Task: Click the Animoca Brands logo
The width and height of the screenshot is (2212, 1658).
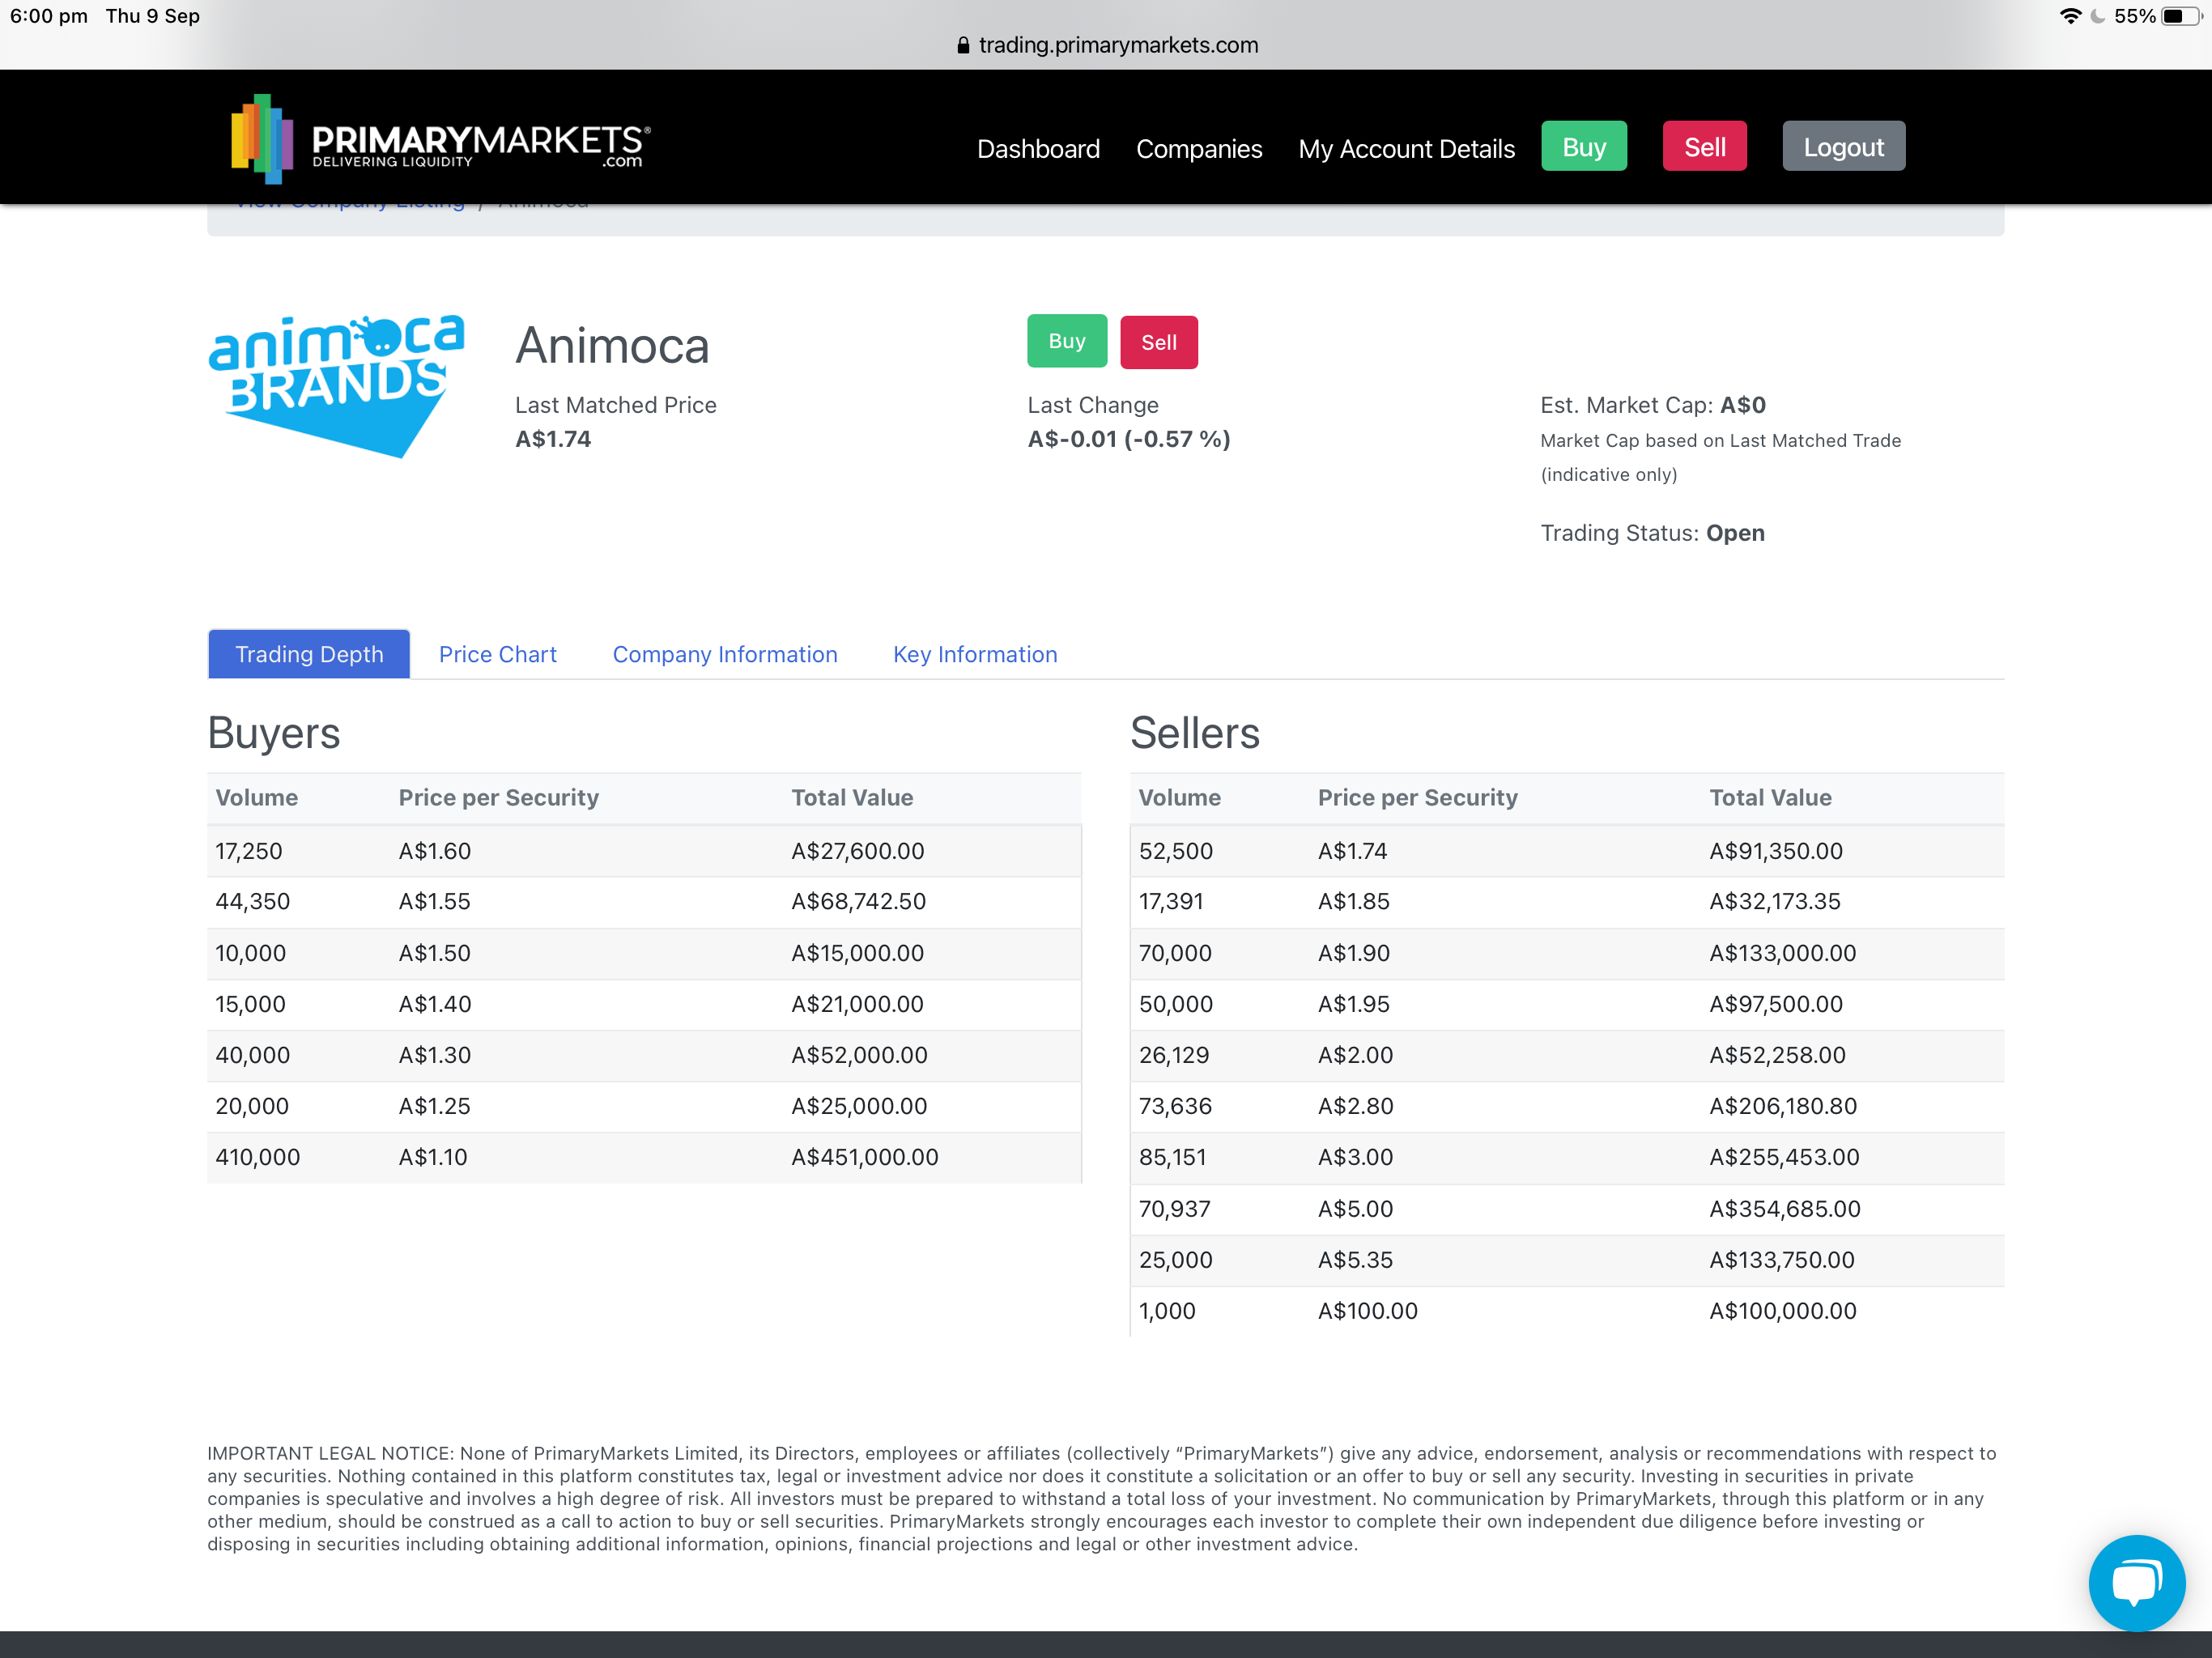Action: click(337, 385)
